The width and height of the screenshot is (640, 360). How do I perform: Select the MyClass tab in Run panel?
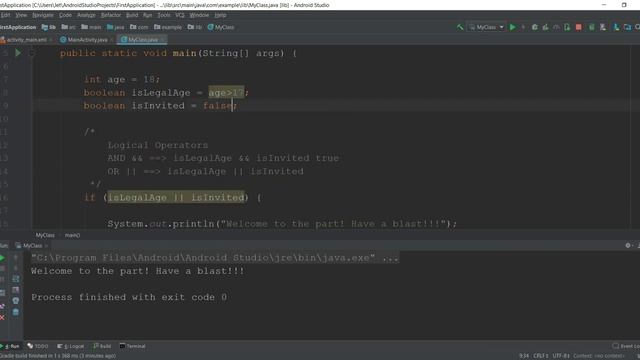32,246
